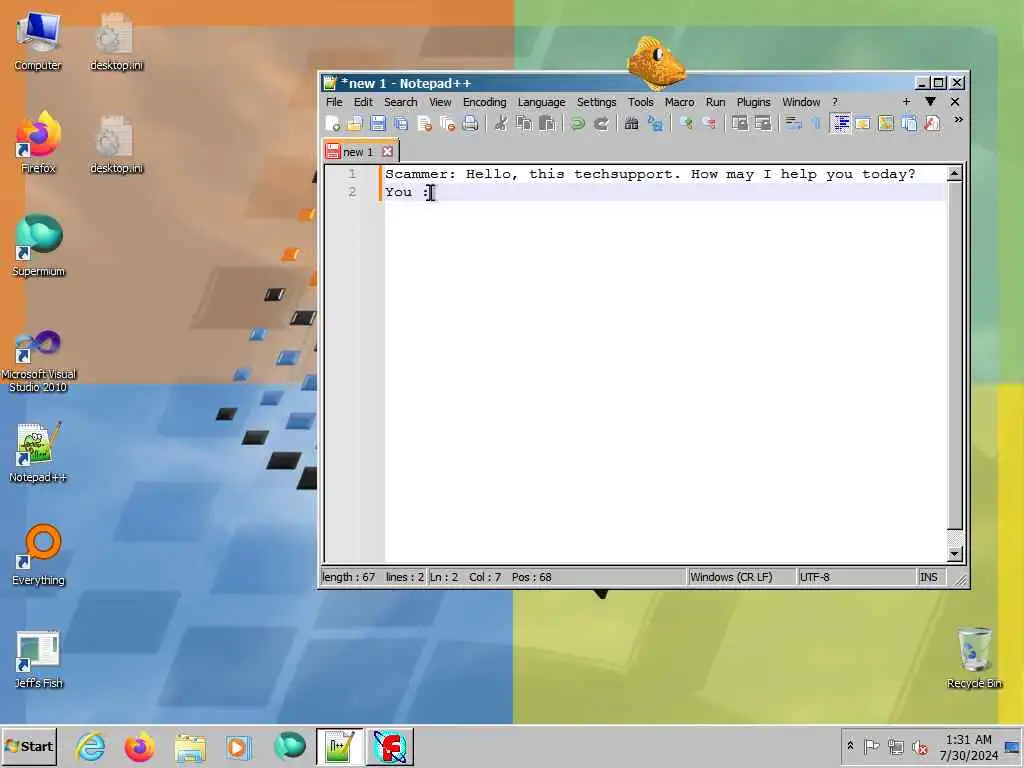Click the X in the menu bar
This screenshot has height=768, width=1024.
955,102
